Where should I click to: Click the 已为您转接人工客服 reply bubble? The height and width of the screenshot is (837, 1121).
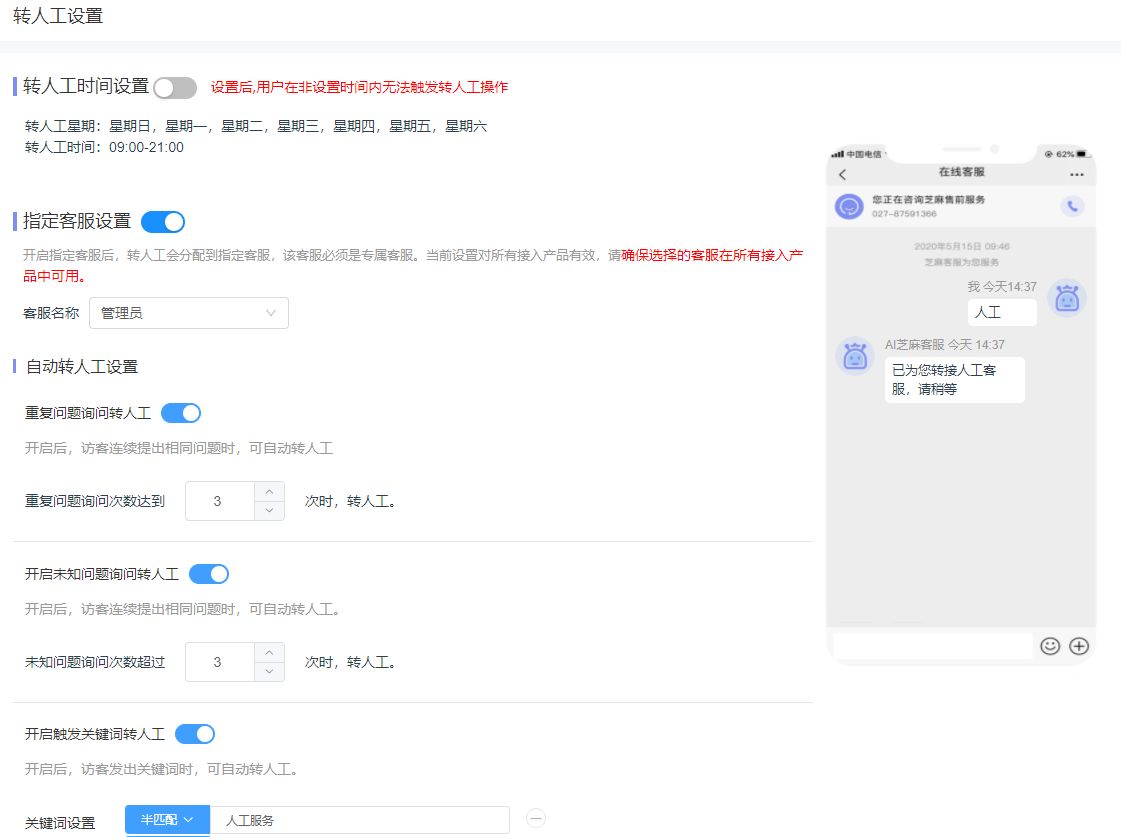point(954,380)
